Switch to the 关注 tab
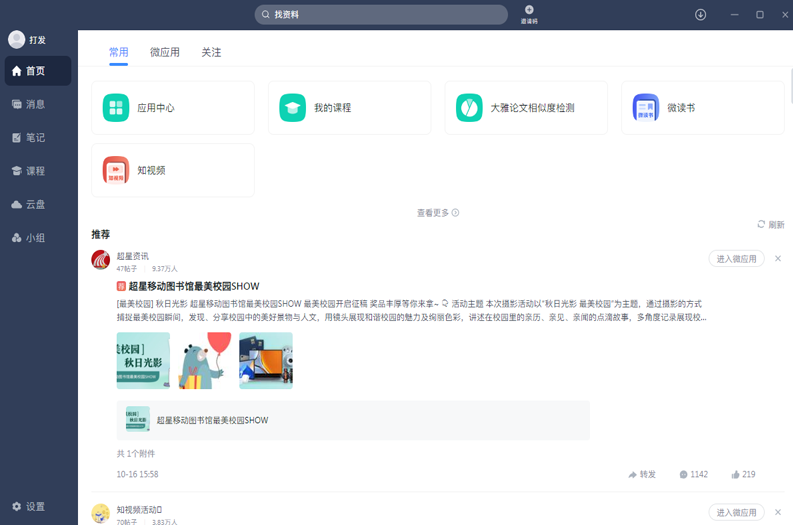The width and height of the screenshot is (793, 525). 211,52
